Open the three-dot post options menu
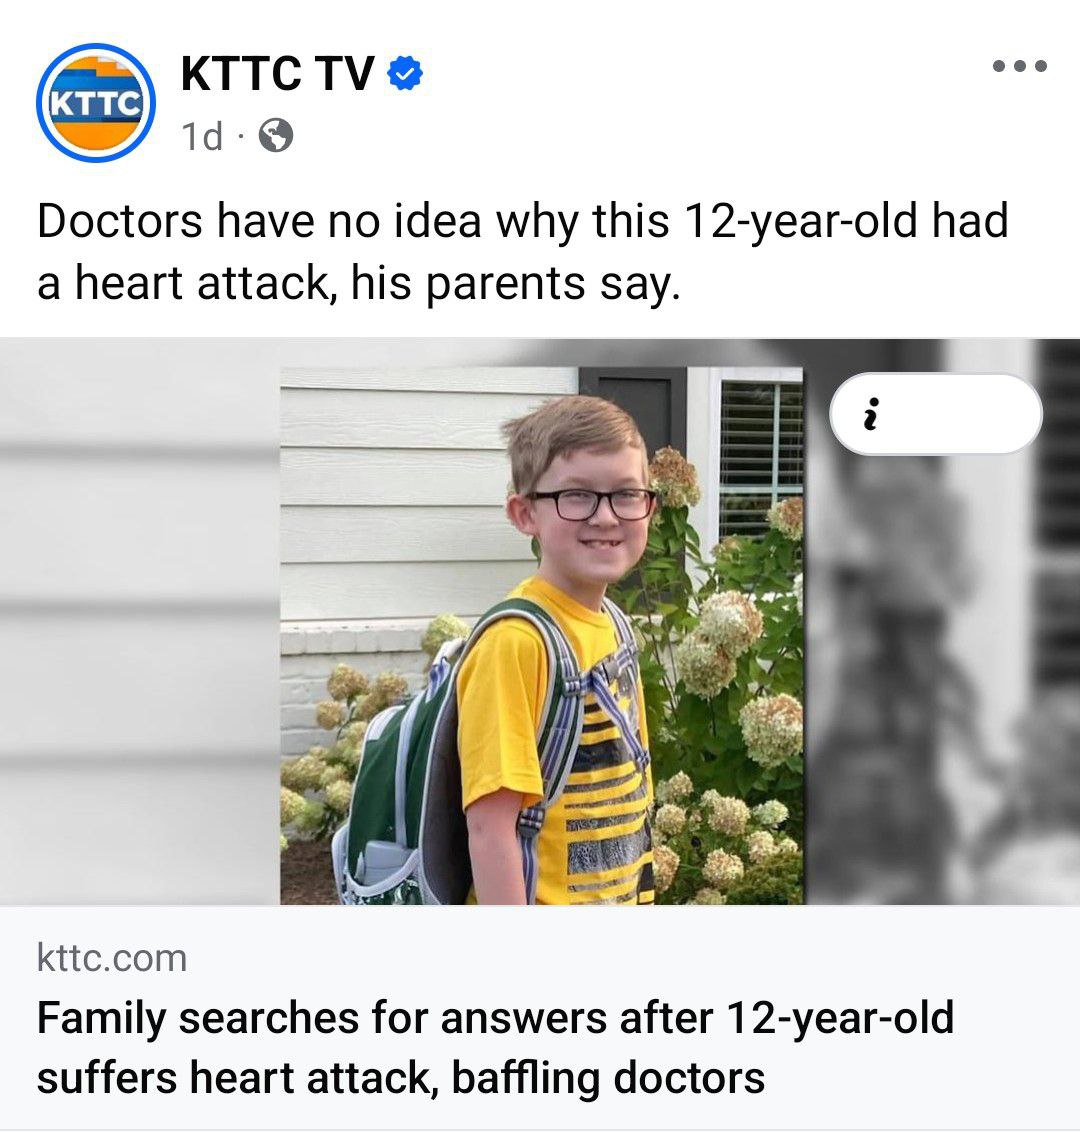 1019,66
